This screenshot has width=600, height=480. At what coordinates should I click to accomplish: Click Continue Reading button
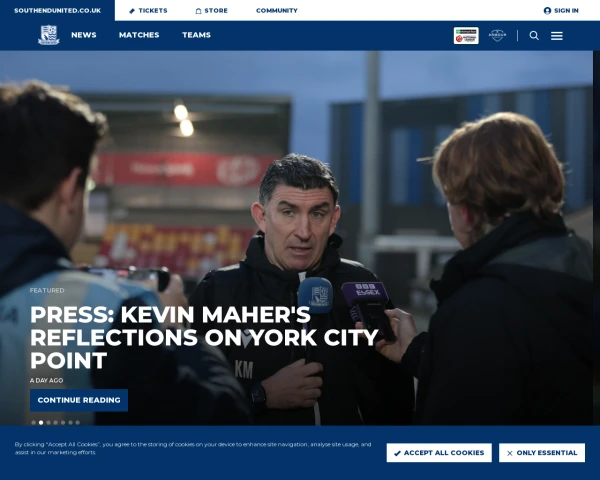tap(79, 400)
